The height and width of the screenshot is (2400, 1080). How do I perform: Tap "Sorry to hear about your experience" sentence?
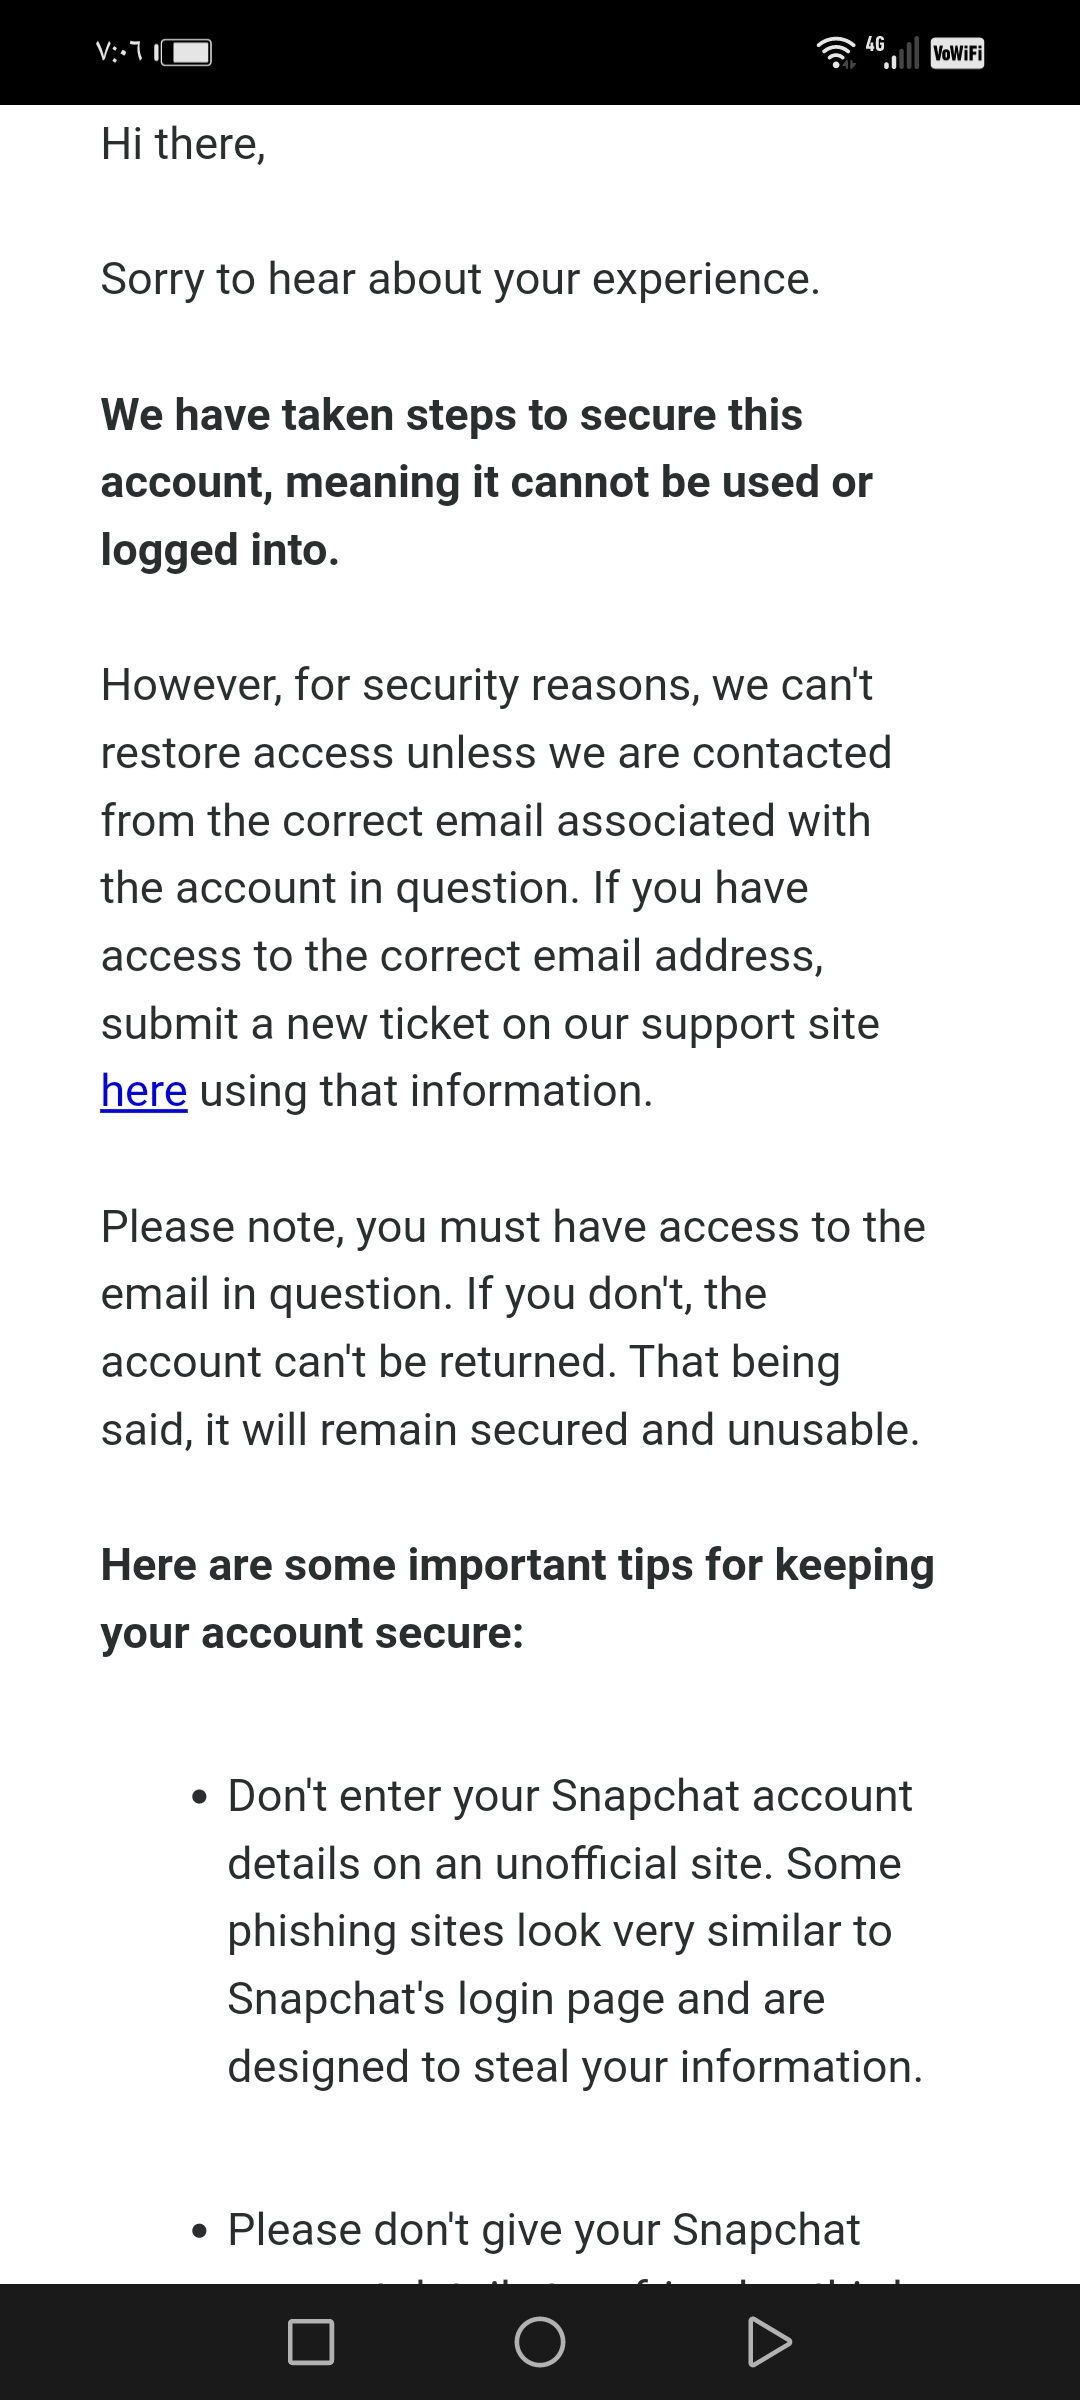tap(460, 279)
